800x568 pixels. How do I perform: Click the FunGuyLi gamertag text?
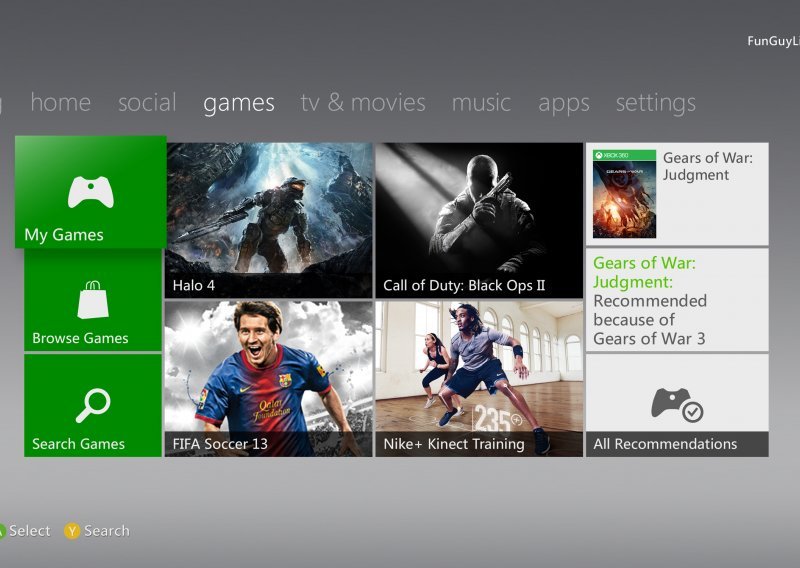click(773, 41)
